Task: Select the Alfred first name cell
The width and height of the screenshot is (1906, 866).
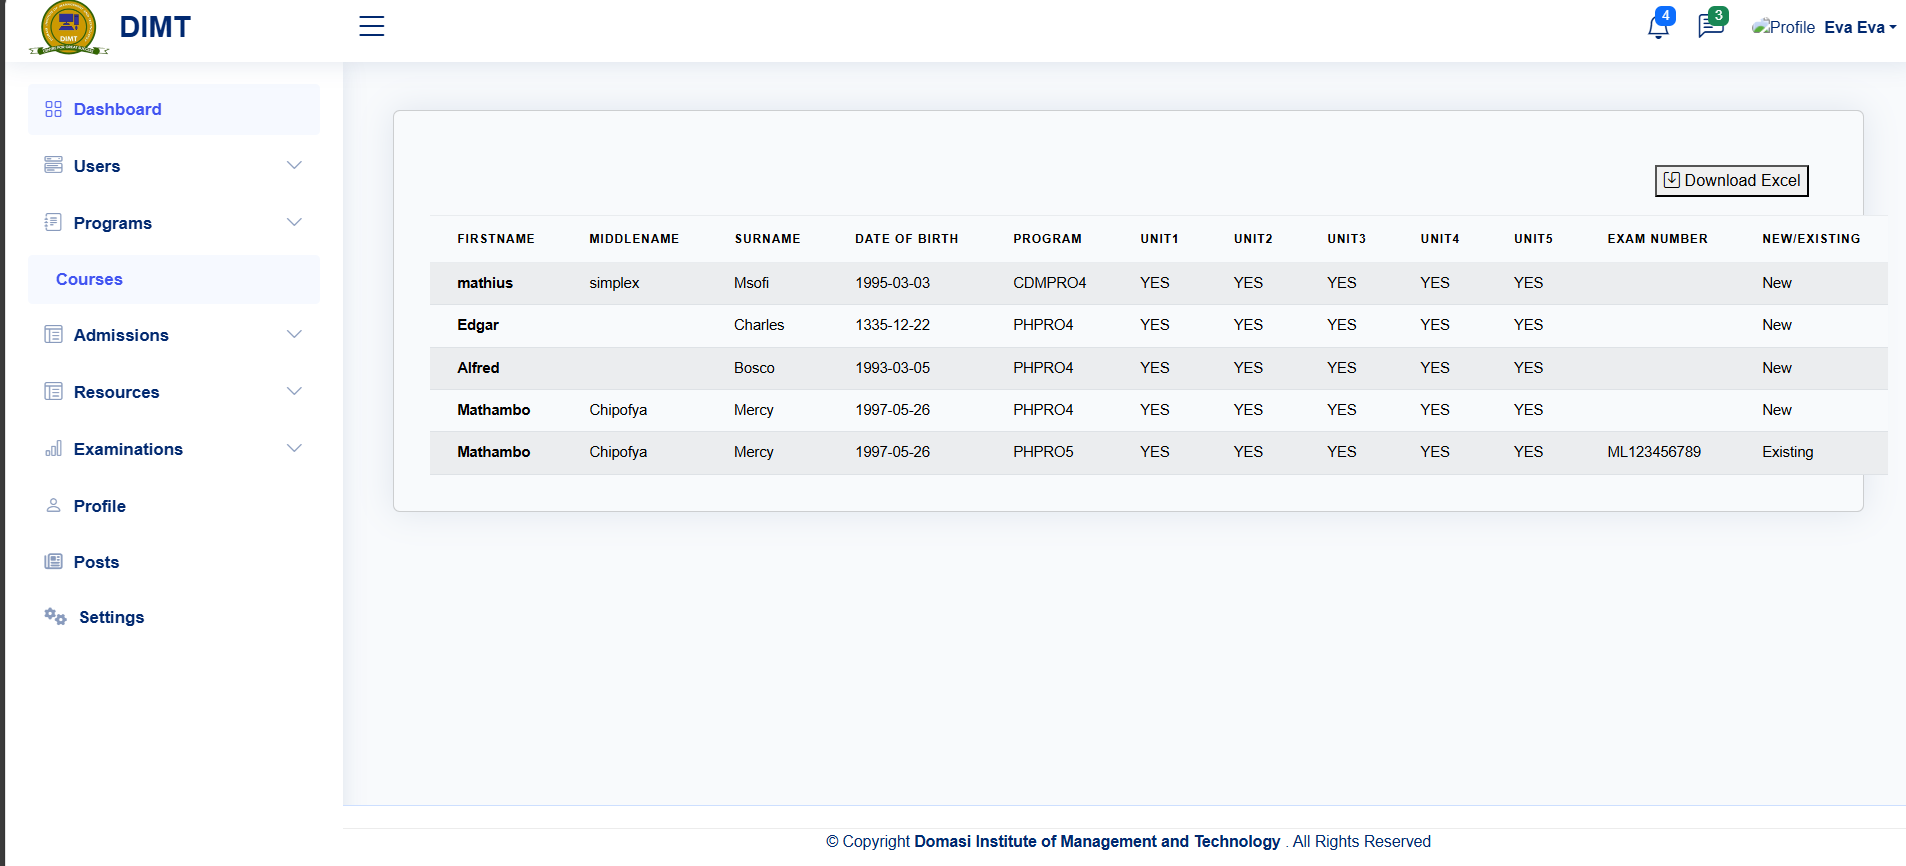Action: [x=478, y=368]
